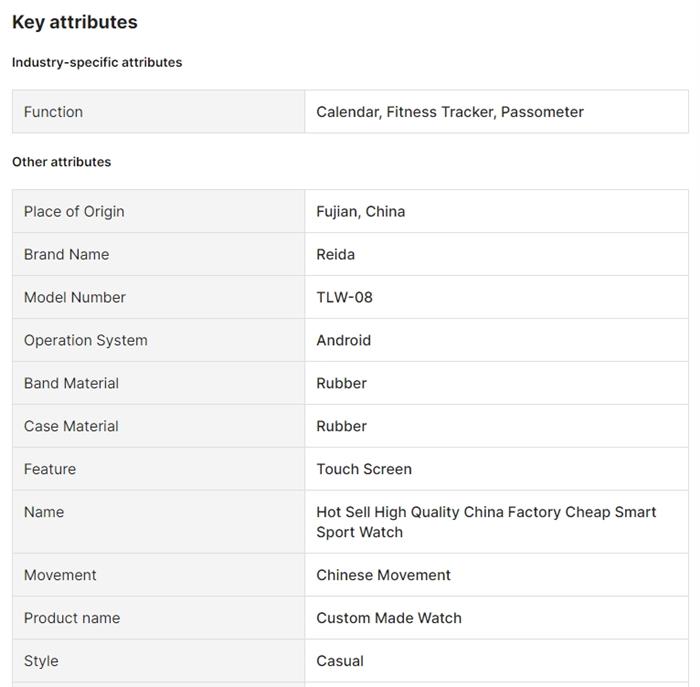Viewport: 700px width, 687px height.
Task: Click the Android value cell
Action: 344,340
